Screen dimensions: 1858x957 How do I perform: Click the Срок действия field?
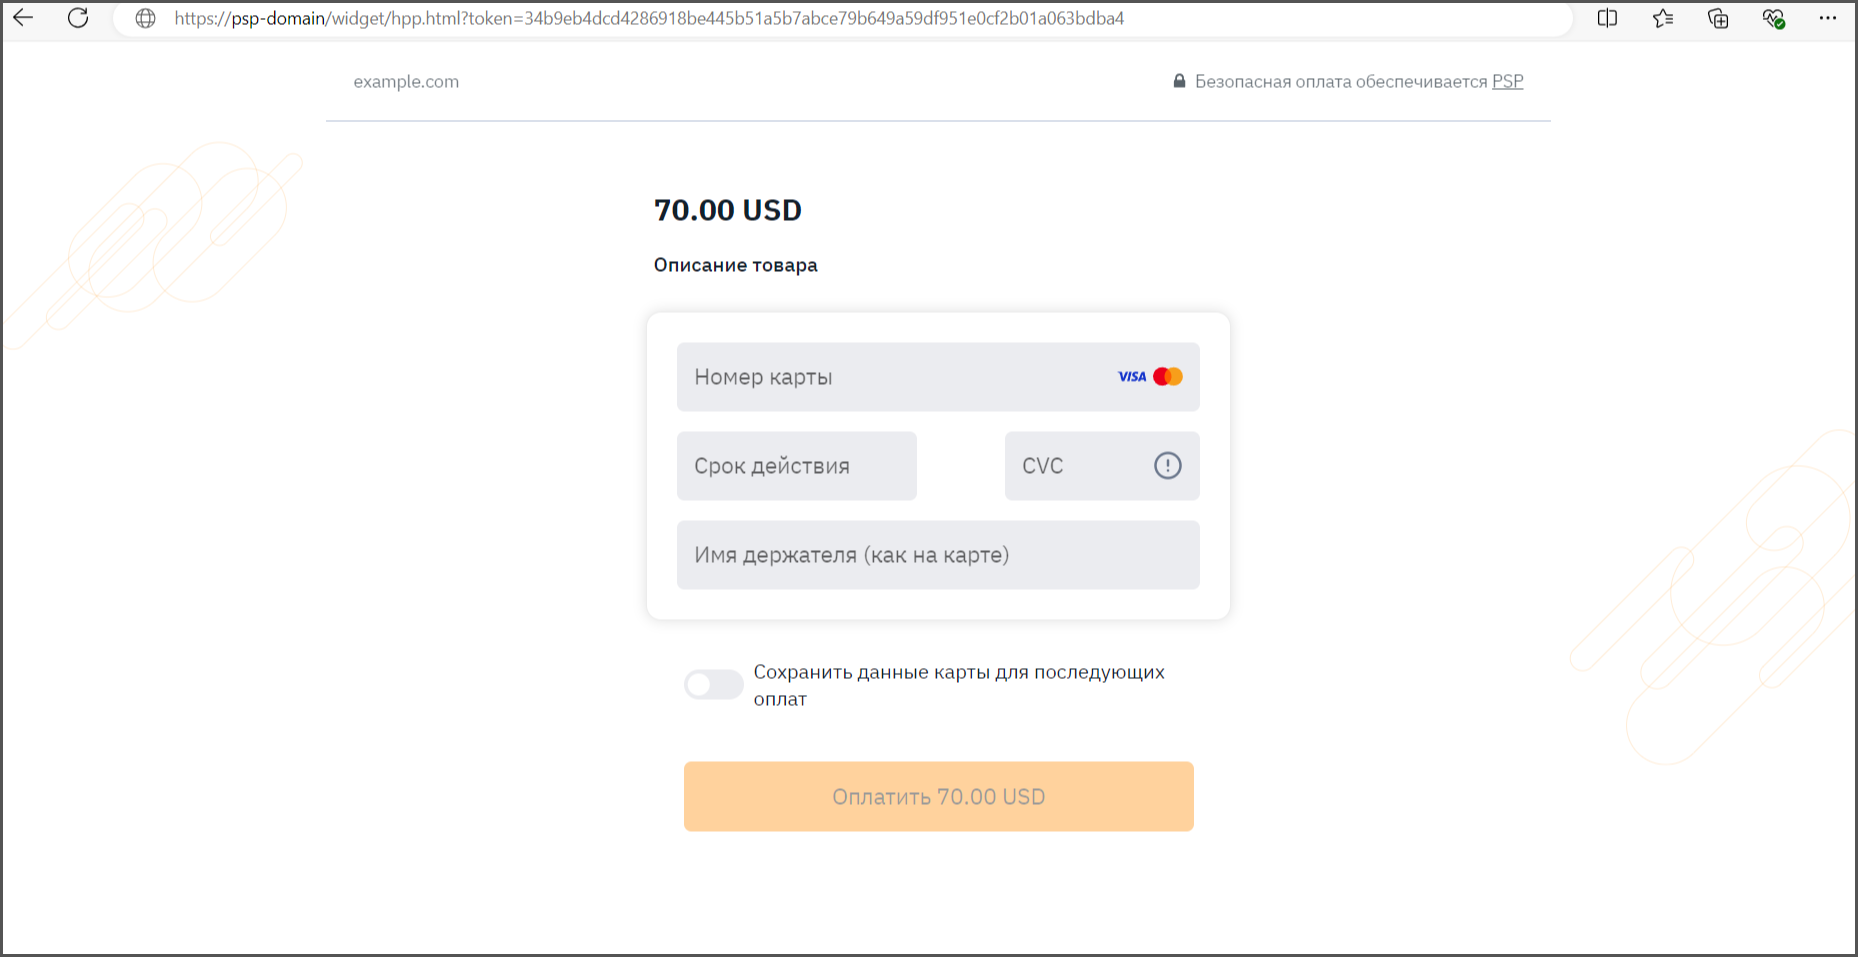point(796,465)
